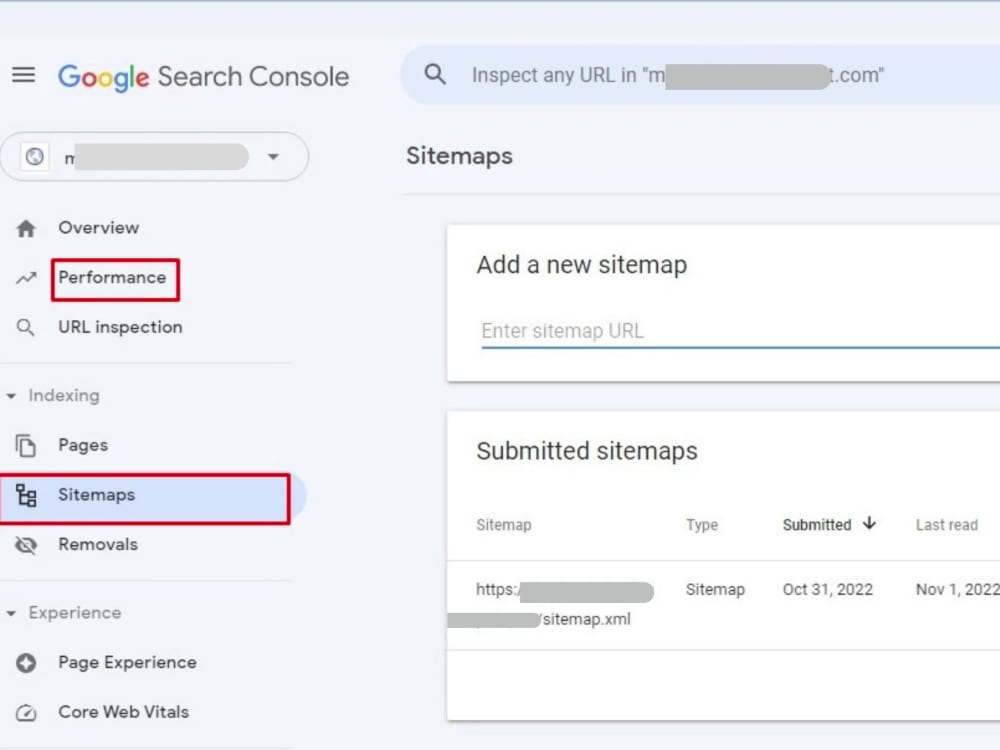Viewport: 1000px width, 750px height.
Task: Open the Overview page
Action: coord(99,228)
